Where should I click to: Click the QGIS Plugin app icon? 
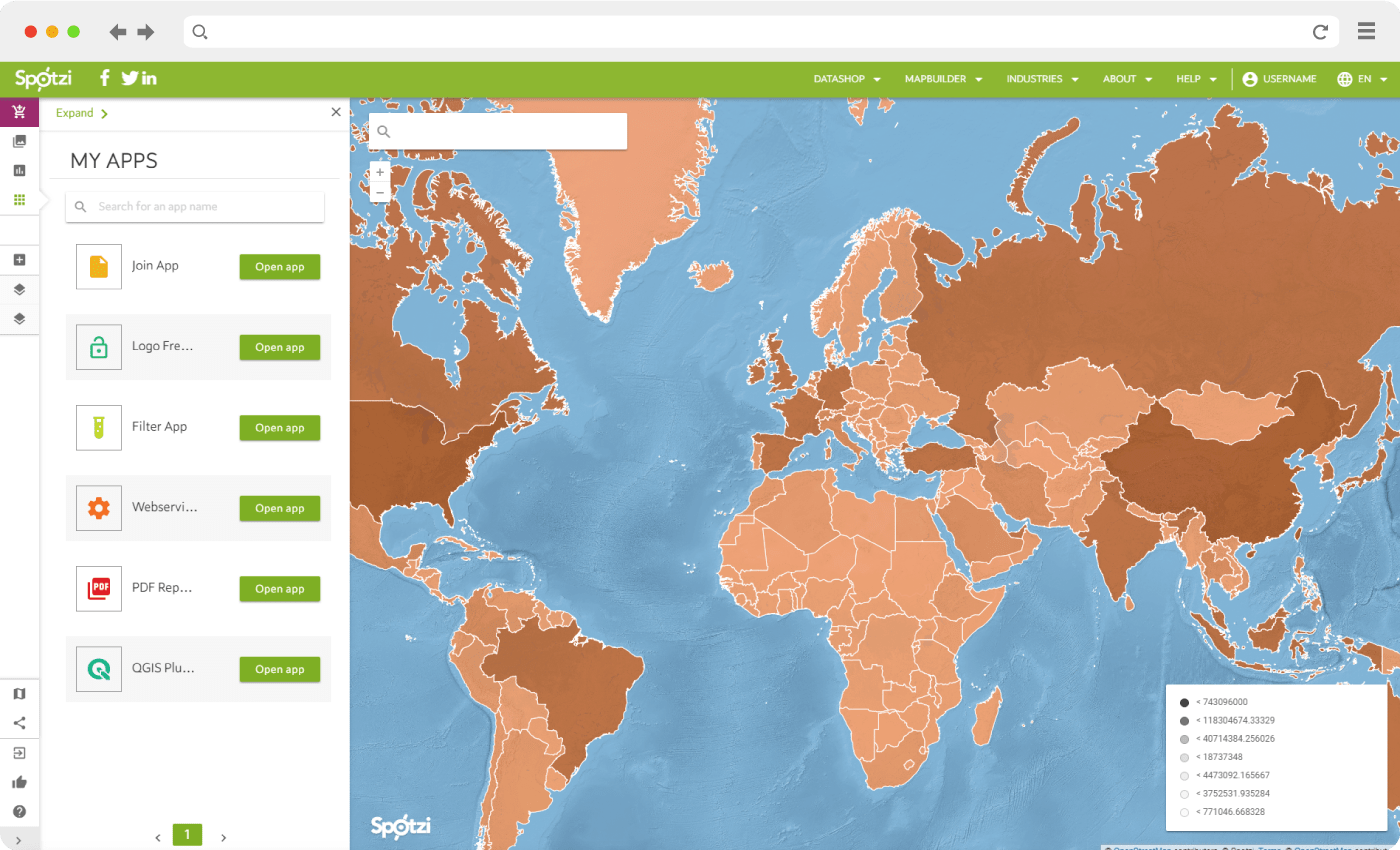click(x=99, y=669)
